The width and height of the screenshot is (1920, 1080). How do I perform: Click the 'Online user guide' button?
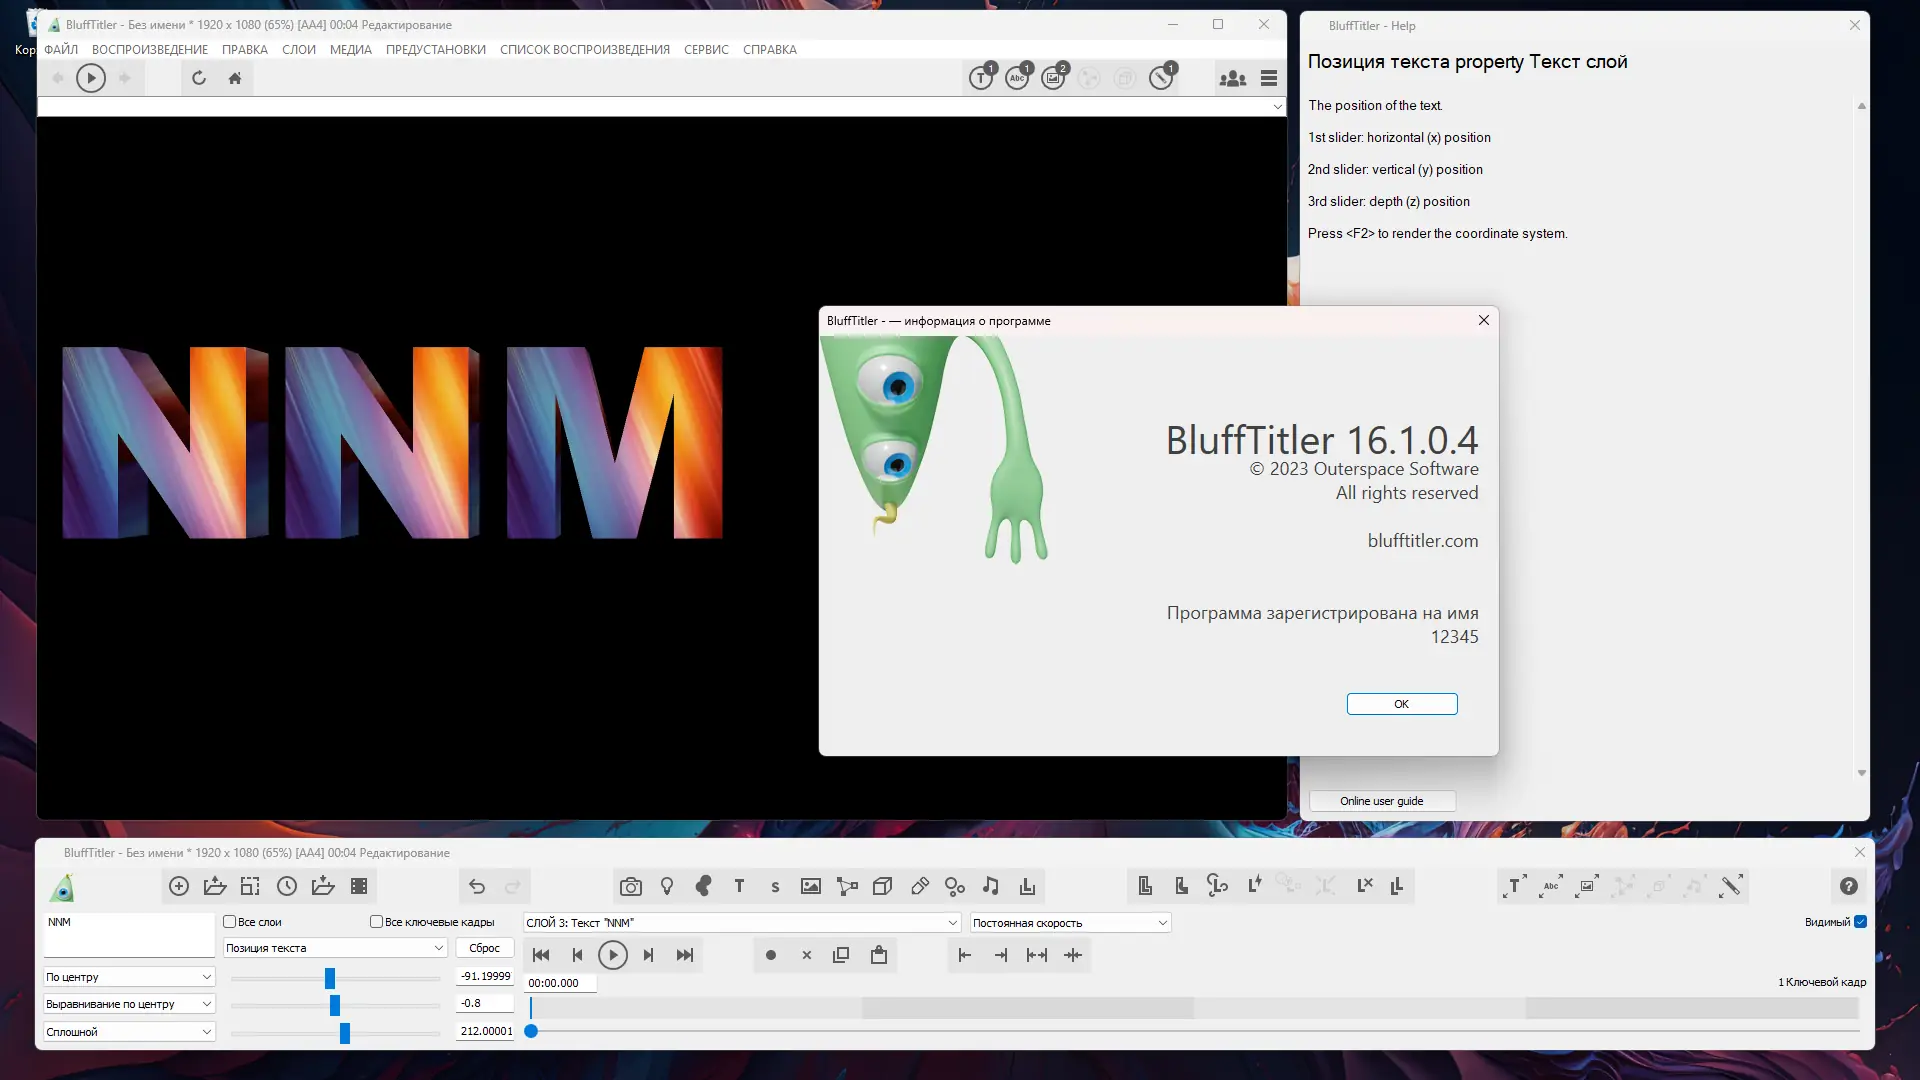tap(1381, 801)
